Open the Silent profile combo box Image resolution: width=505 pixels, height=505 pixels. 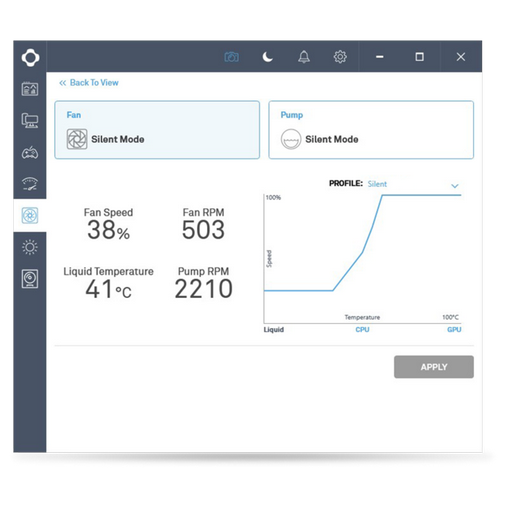[x=413, y=184]
